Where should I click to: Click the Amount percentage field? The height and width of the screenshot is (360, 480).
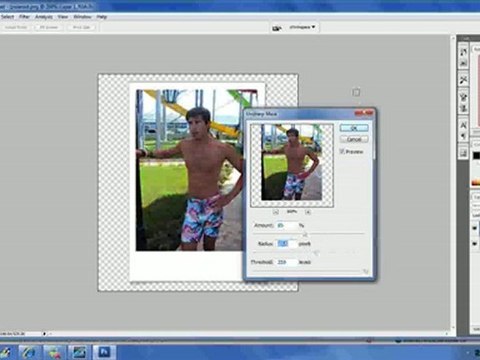pos(286,226)
